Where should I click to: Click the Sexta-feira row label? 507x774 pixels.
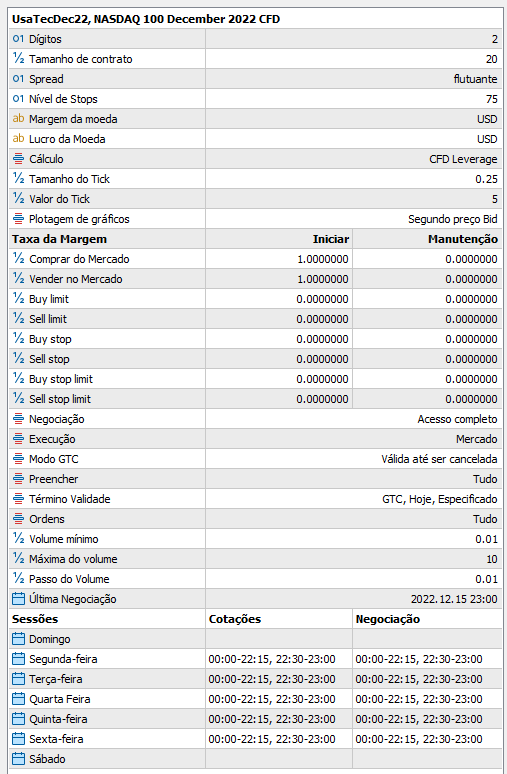[x=56, y=739]
